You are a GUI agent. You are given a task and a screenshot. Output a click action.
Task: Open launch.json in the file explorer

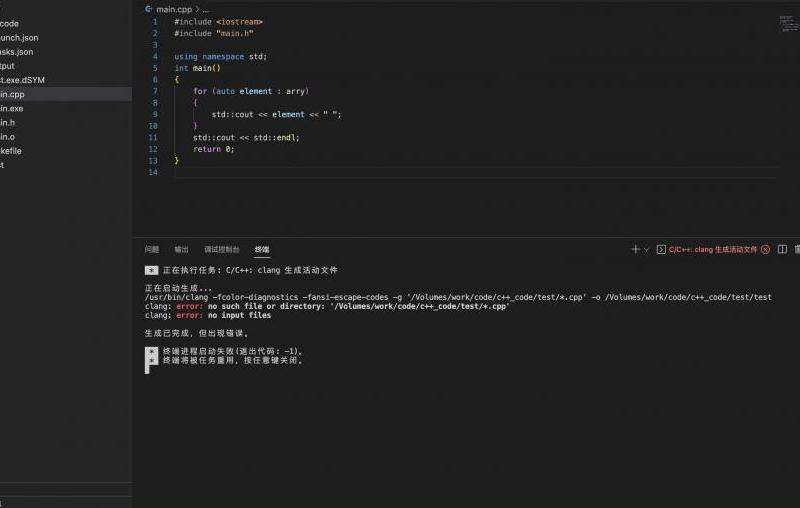(18, 37)
